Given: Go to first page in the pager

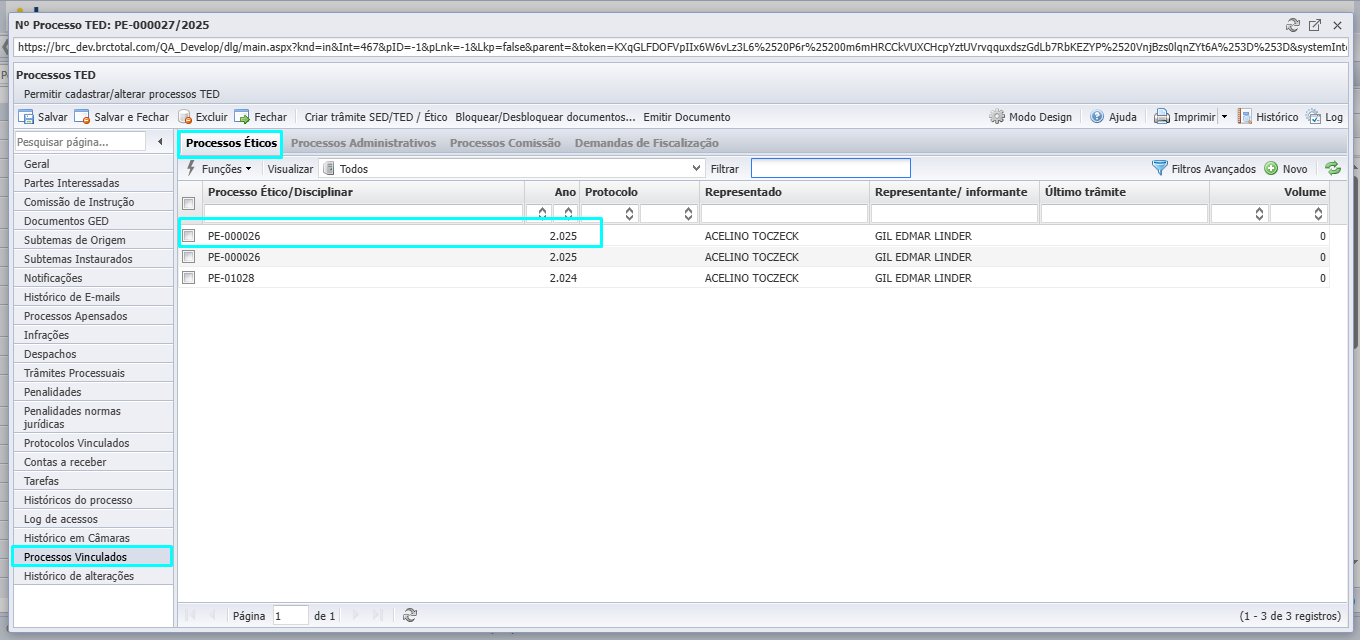Looking at the screenshot, I should [x=190, y=616].
